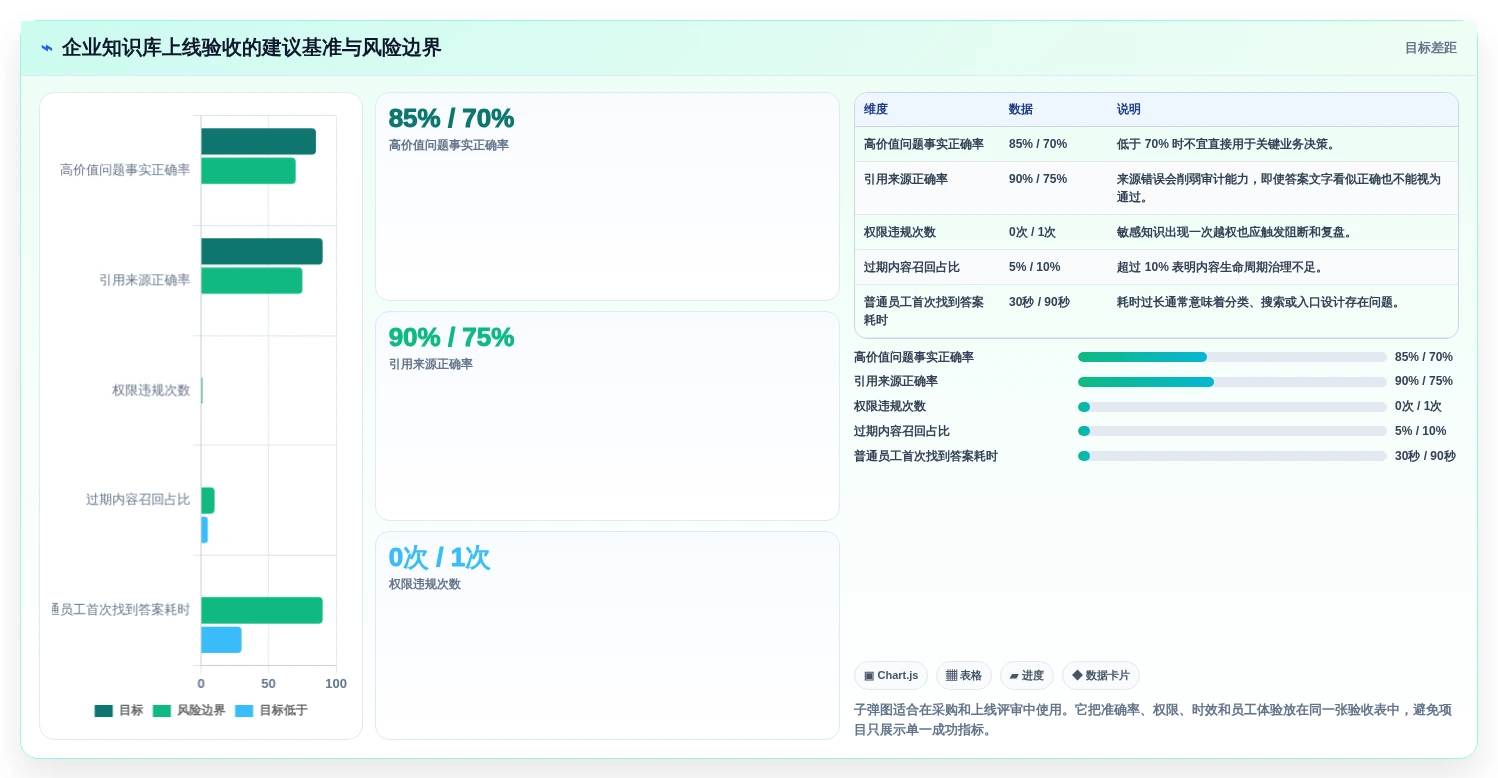Screen dimensions: 1498x778
Task: Click the 0次 / 1次 value beside the progress bar
Action: [x=1418, y=407]
